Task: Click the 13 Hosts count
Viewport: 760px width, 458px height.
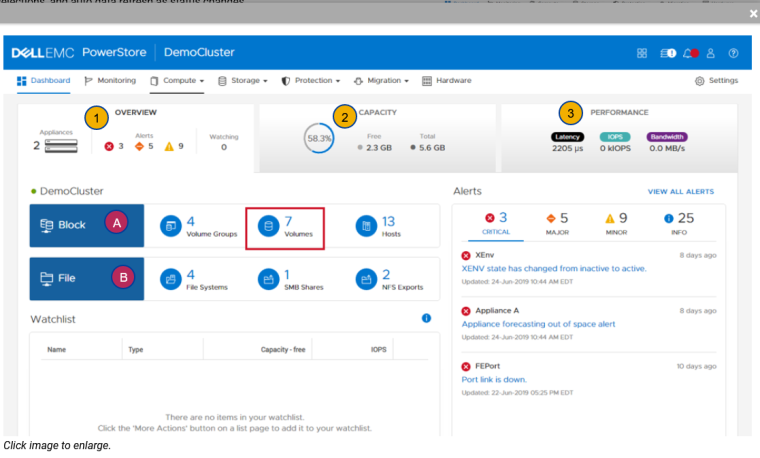Action: click(388, 222)
